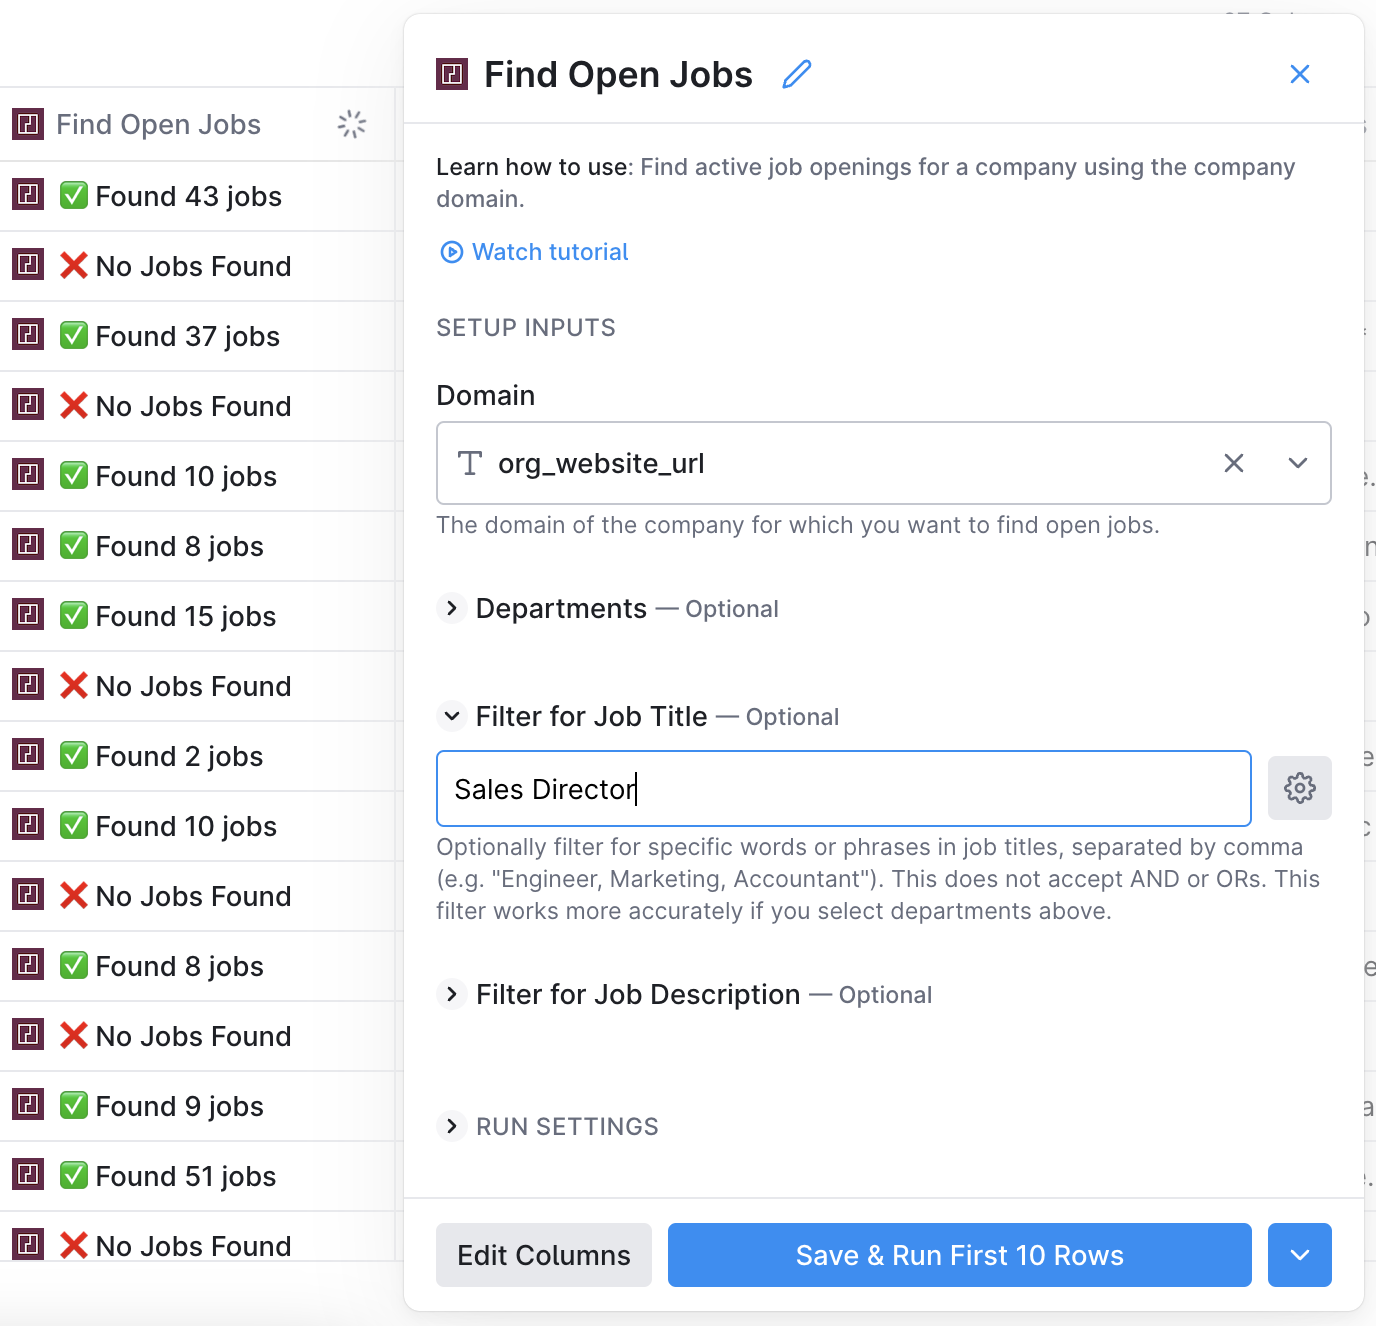
Task: Expand the Filter for Job Description section
Action: point(452,994)
